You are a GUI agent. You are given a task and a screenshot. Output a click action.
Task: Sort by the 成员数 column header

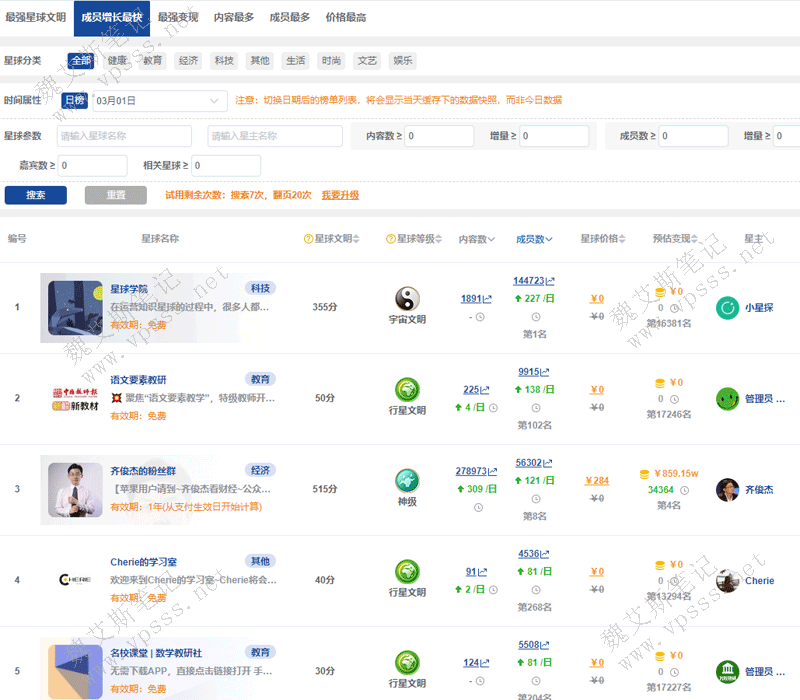(x=534, y=239)
